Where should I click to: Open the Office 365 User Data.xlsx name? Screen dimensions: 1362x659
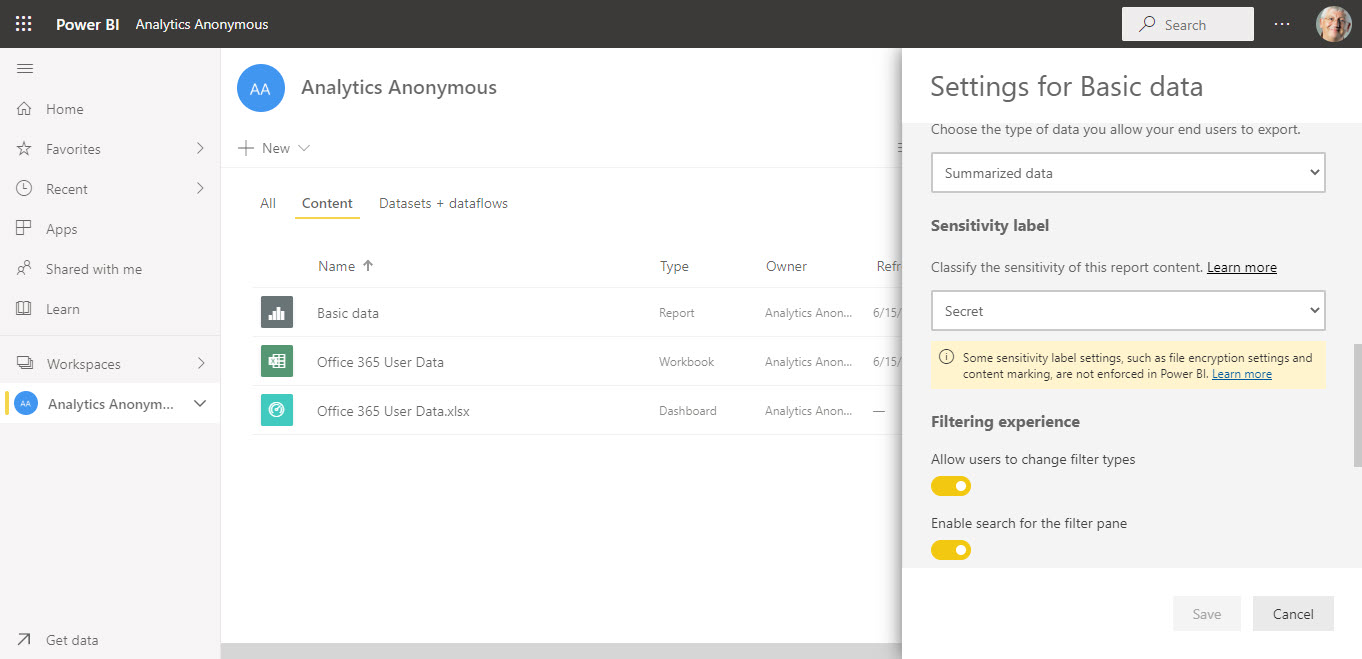point(393,411)
